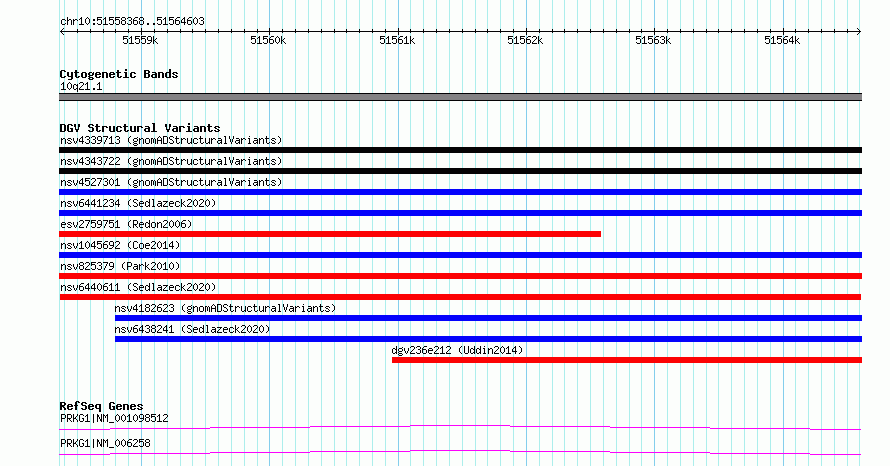Click the chr10:51558368..51564603 coordinate label
Viewport: 890px width, 466px height.
[x=132, y=22]
